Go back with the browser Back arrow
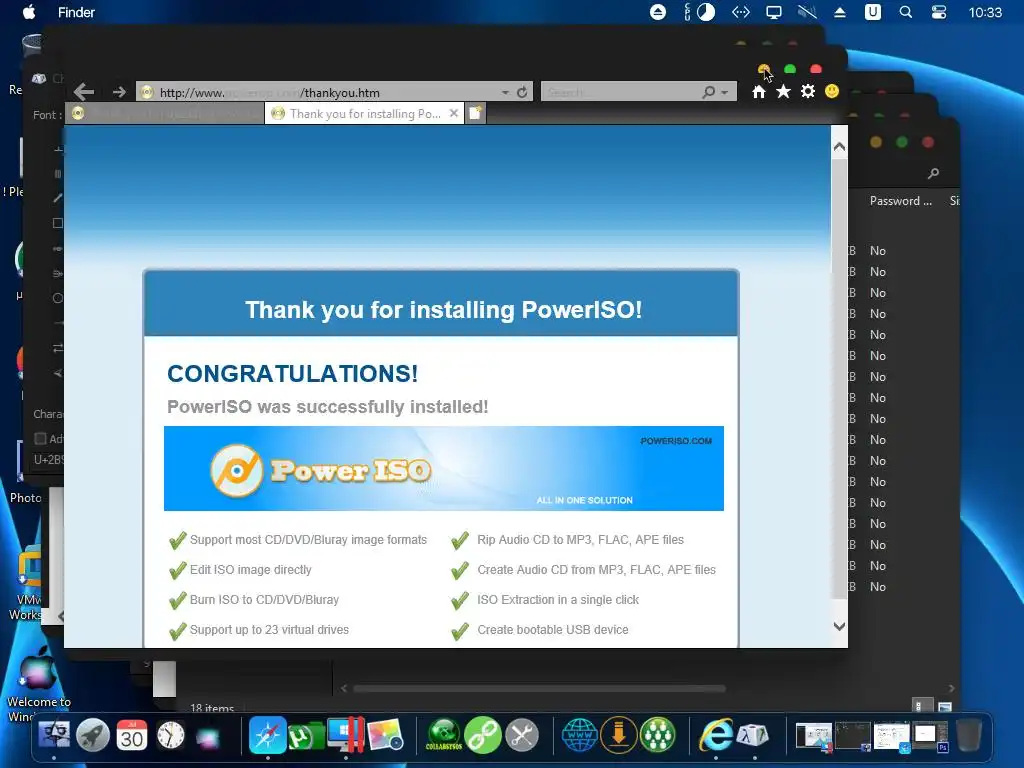This screenshot has height=768, width=1024. coord(84,92)
